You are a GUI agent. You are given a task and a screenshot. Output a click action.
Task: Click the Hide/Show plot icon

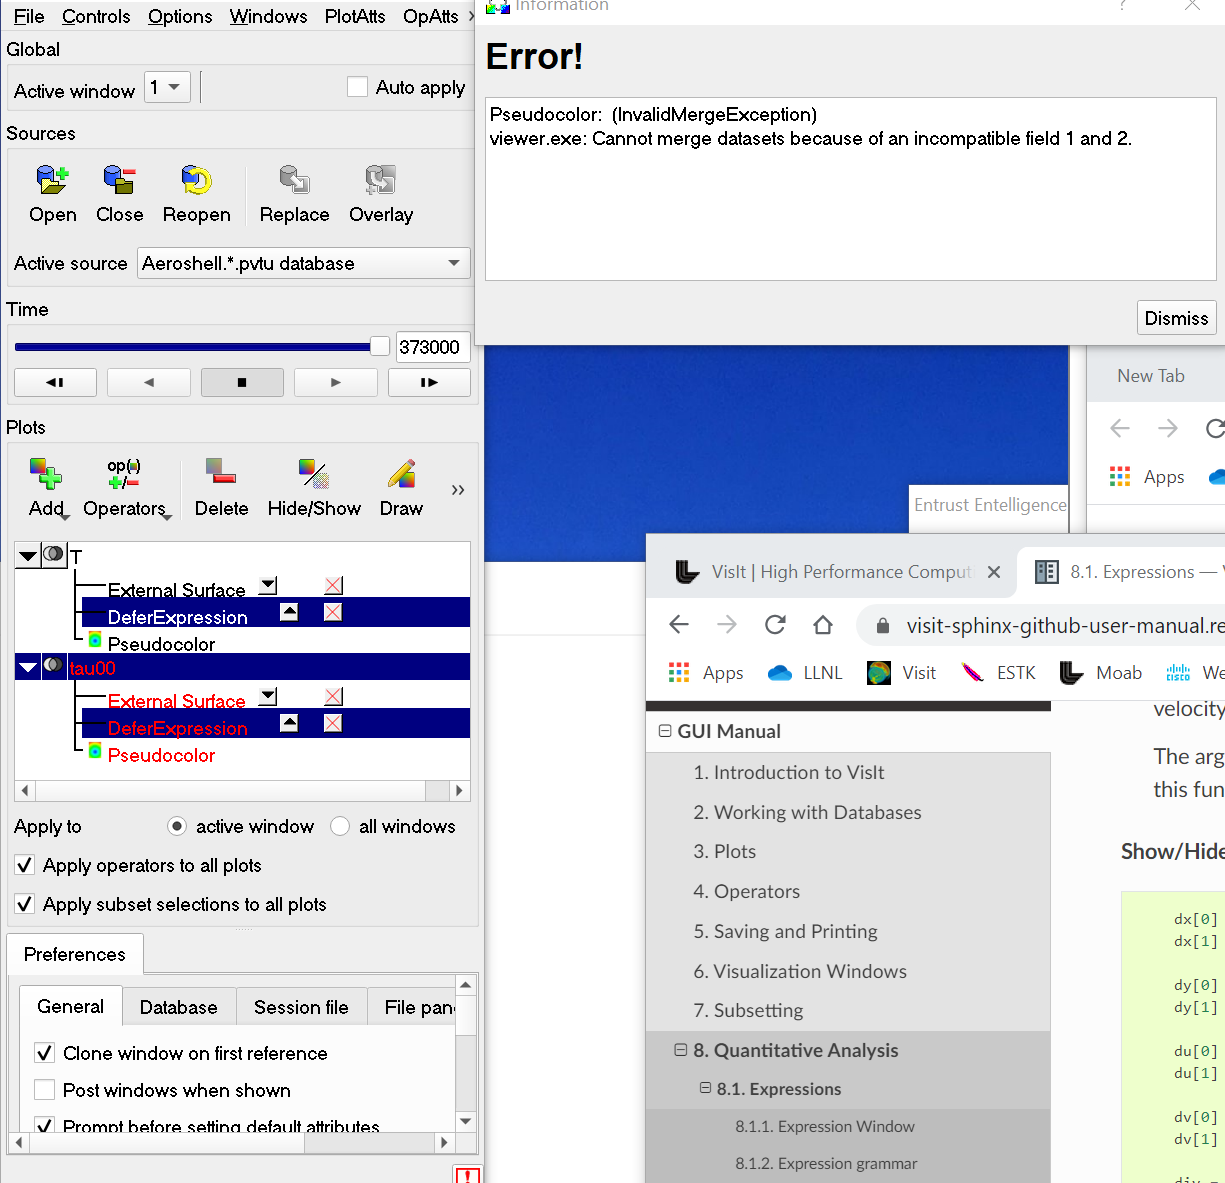coord(314,474)
